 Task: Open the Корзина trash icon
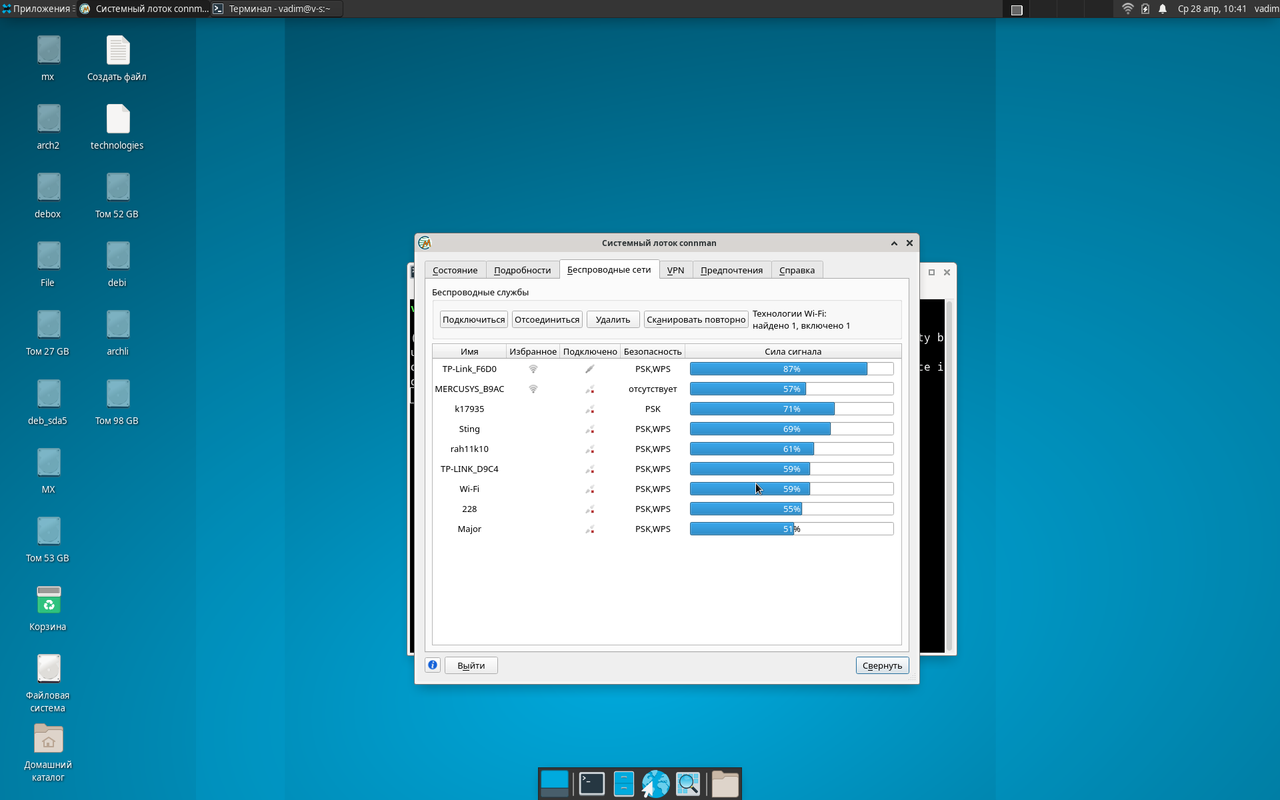[x=48, y=600]
